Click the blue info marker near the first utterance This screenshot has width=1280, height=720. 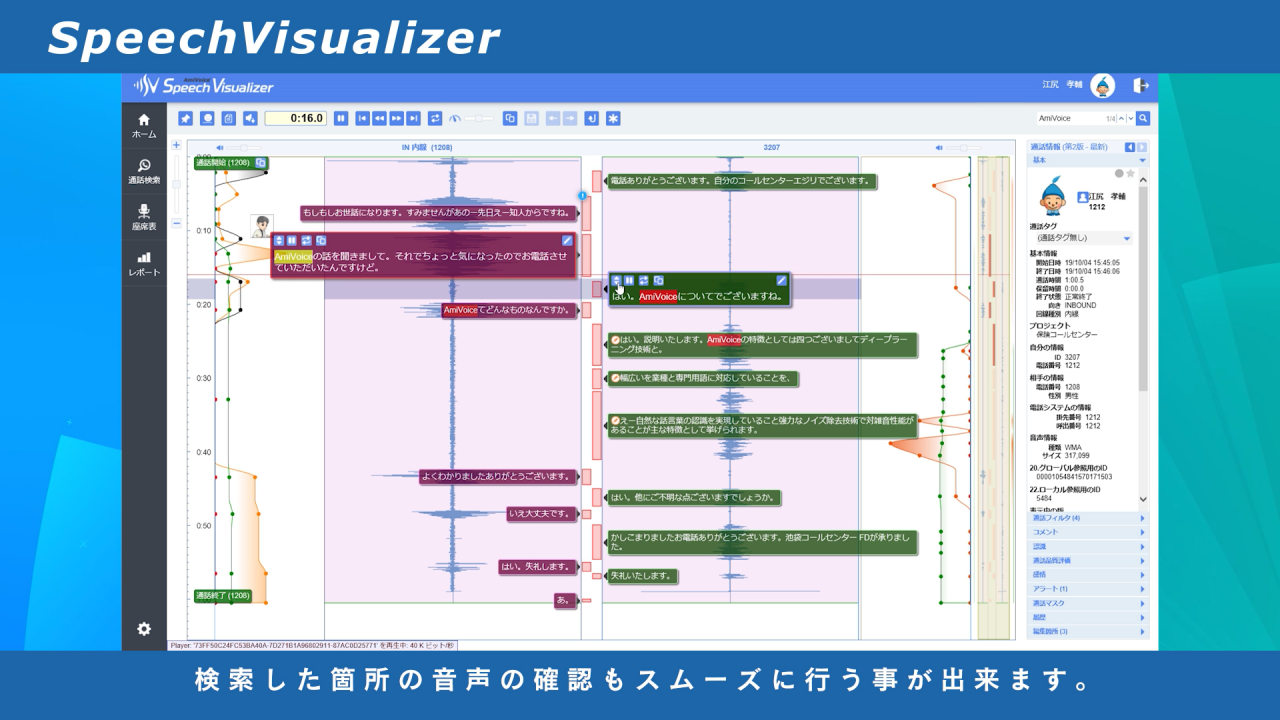tap(582, 196)
